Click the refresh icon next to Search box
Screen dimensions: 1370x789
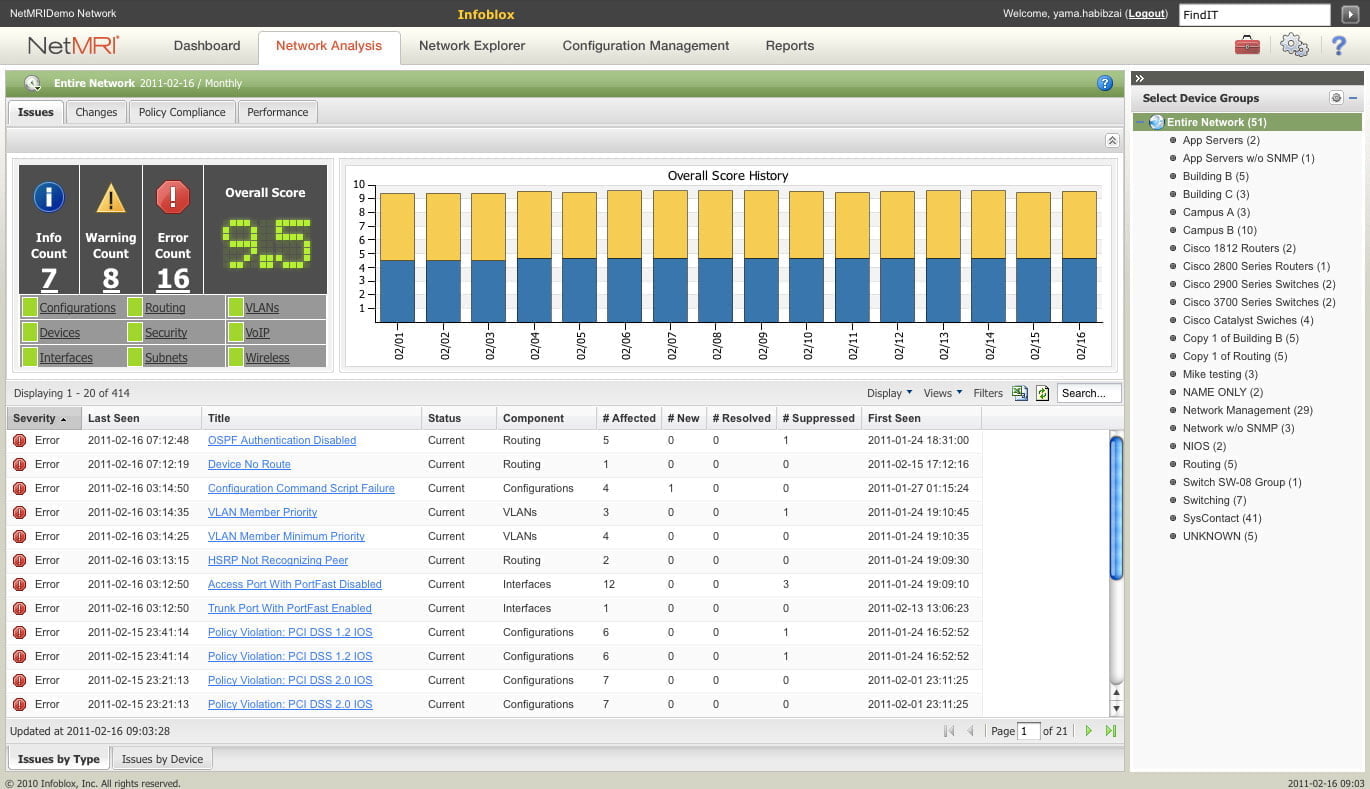coord(1042,393)
